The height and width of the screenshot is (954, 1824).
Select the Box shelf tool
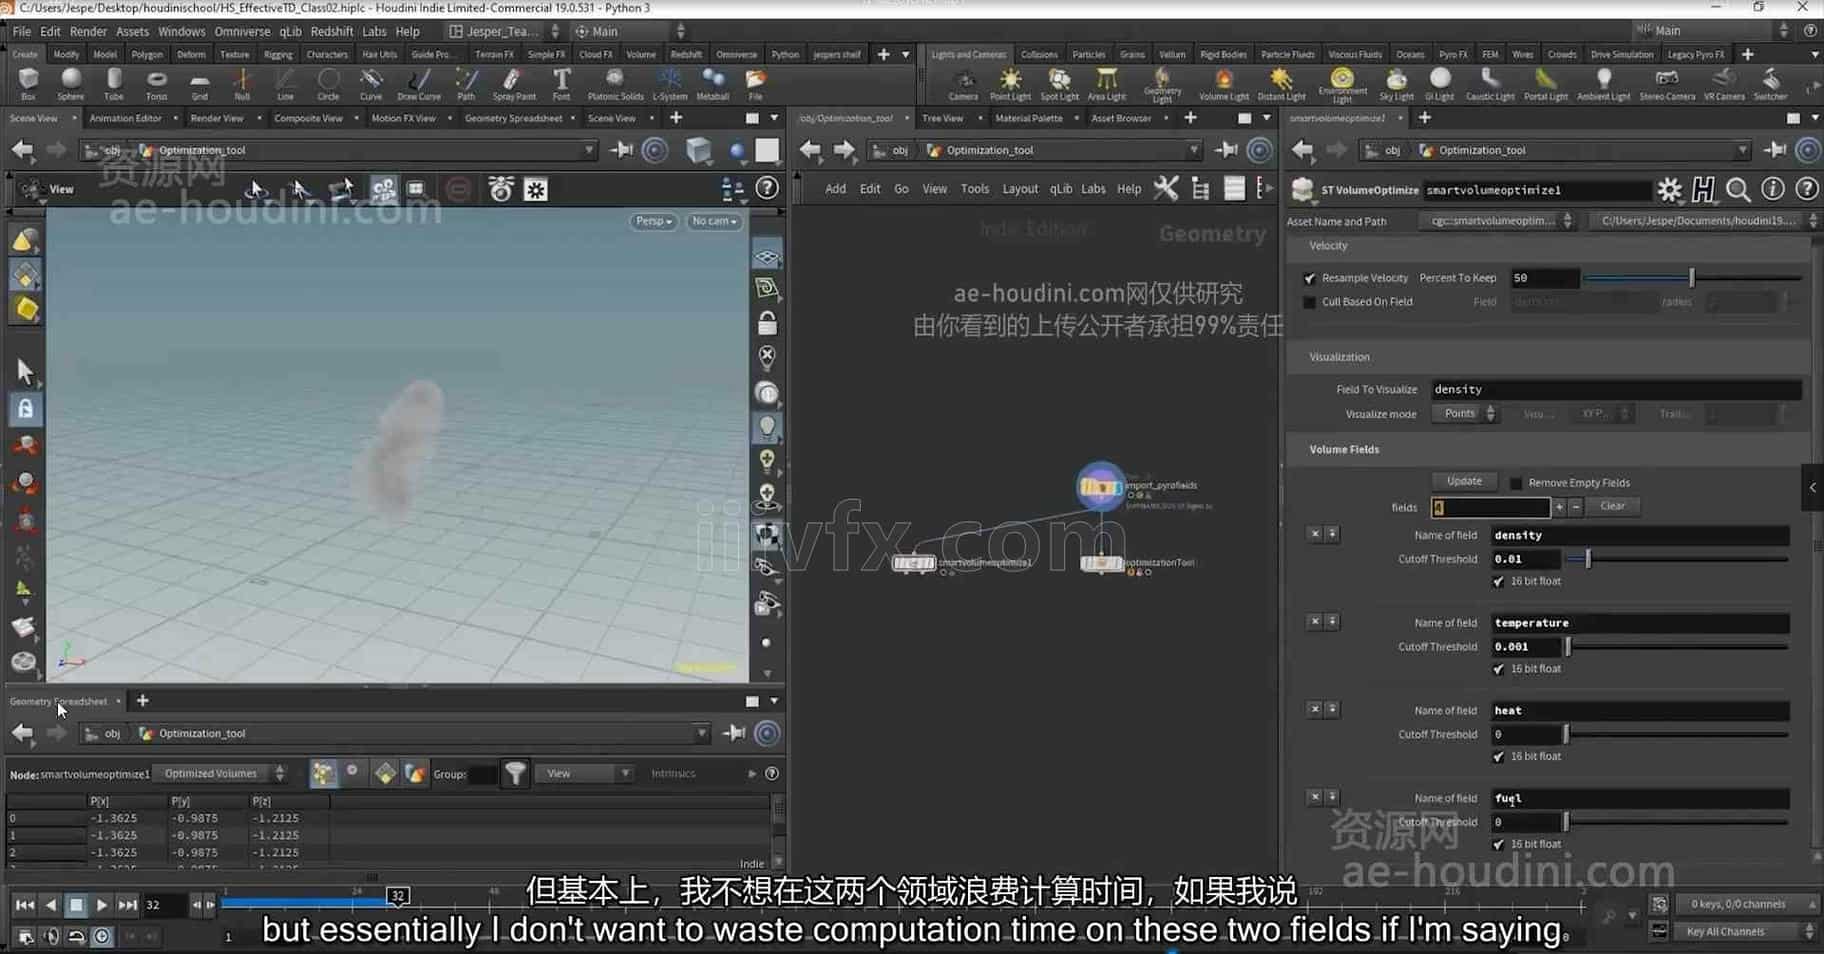click(28, 84)
